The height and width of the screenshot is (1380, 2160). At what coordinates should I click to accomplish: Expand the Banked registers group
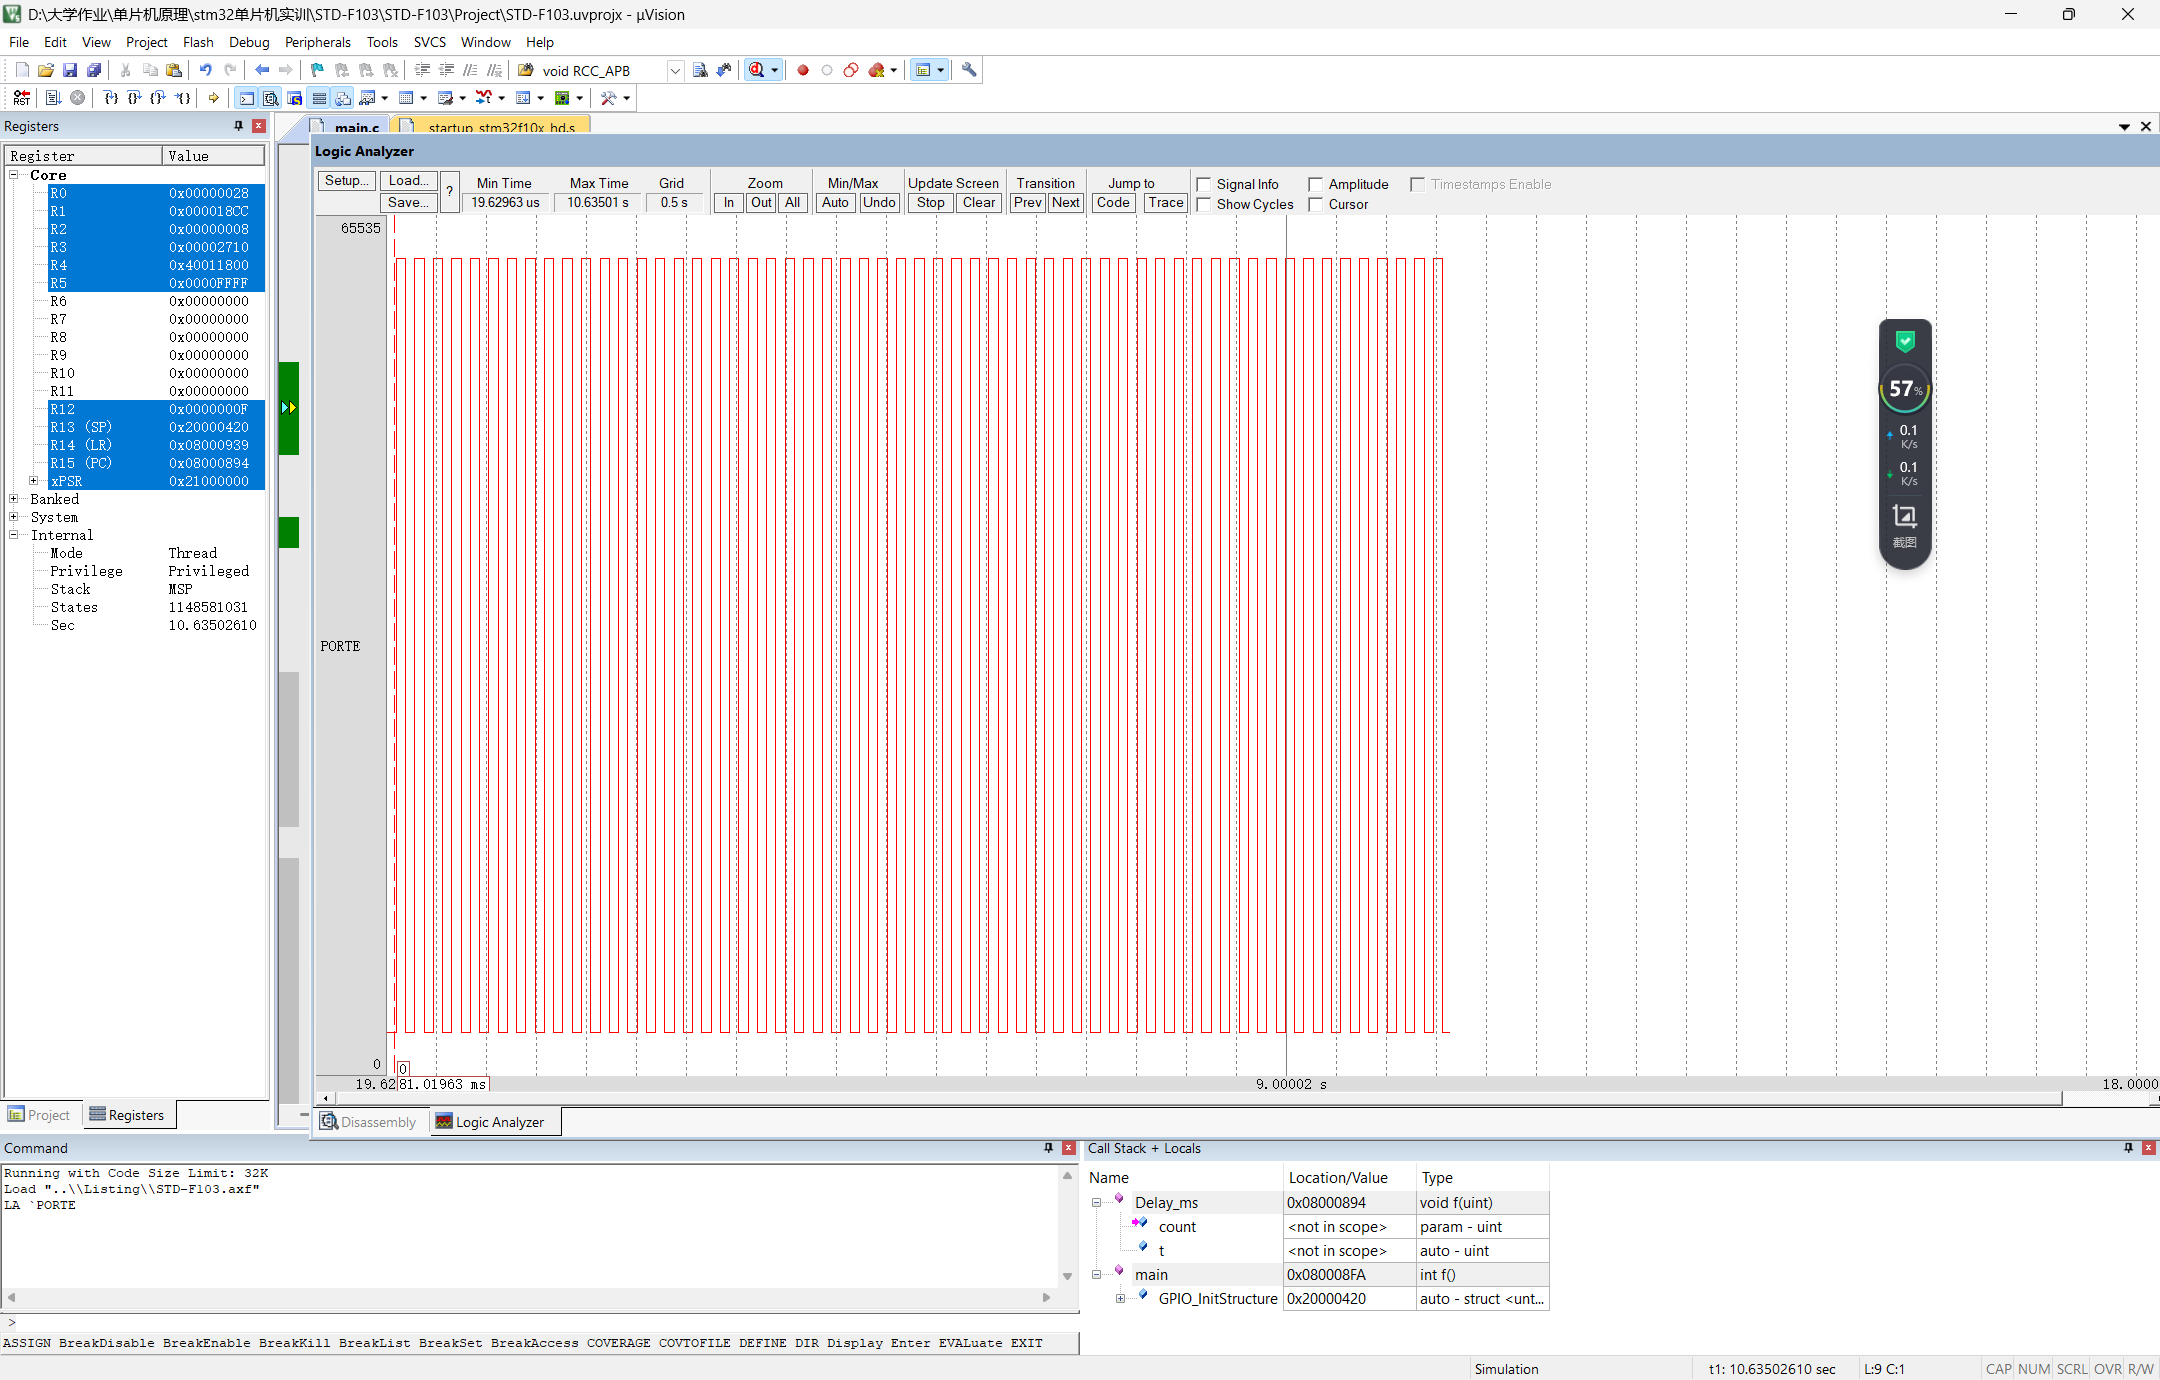click(x=14, y=499)
